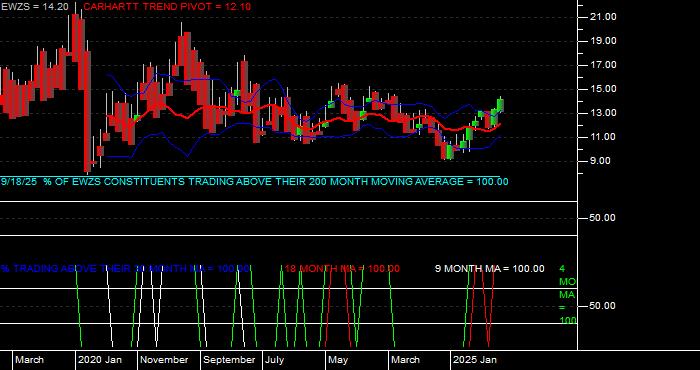This screenshot has height=370, width=700.
Task: Click the 50.00 value of the bottom oscillator panel
Action: (604, 306)
